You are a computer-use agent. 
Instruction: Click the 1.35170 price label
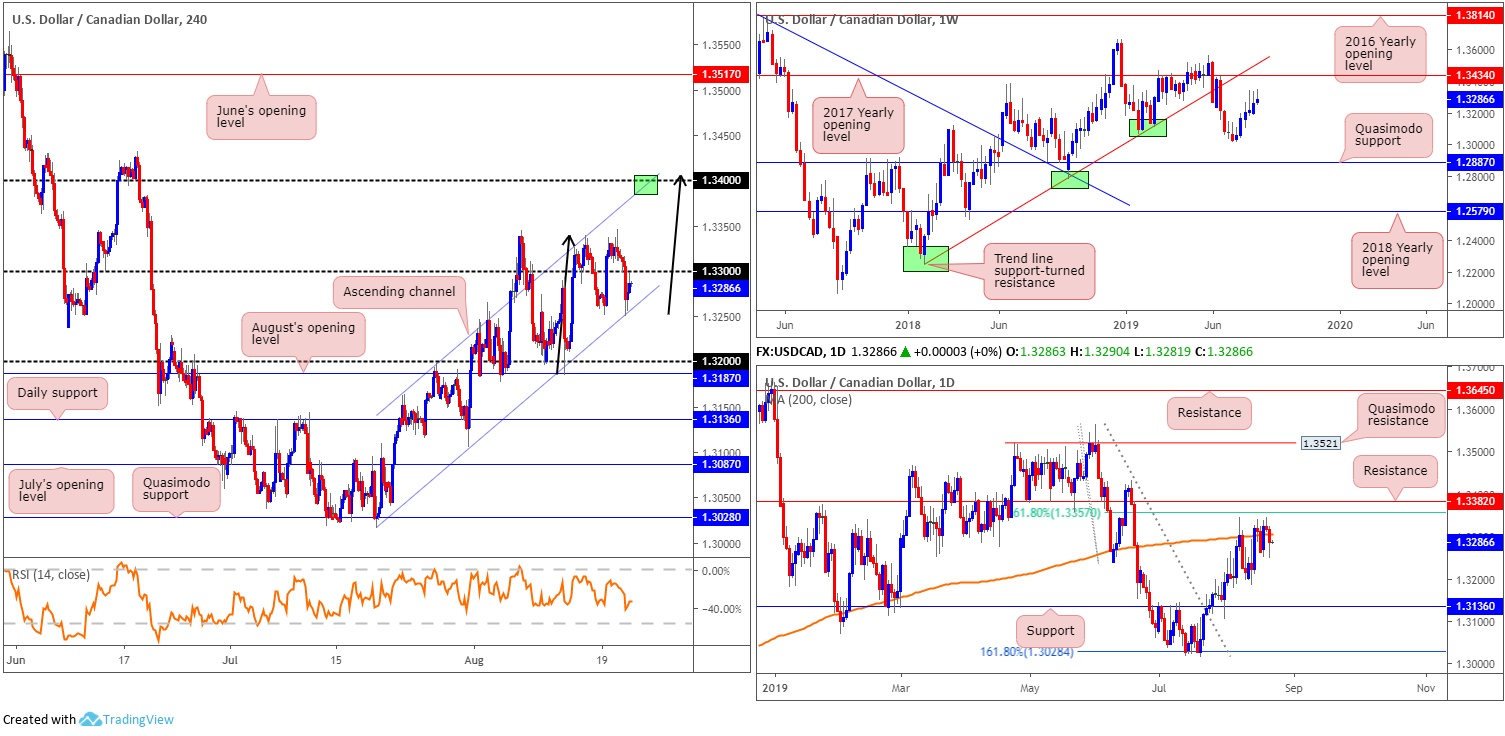(x=723, y=74)
